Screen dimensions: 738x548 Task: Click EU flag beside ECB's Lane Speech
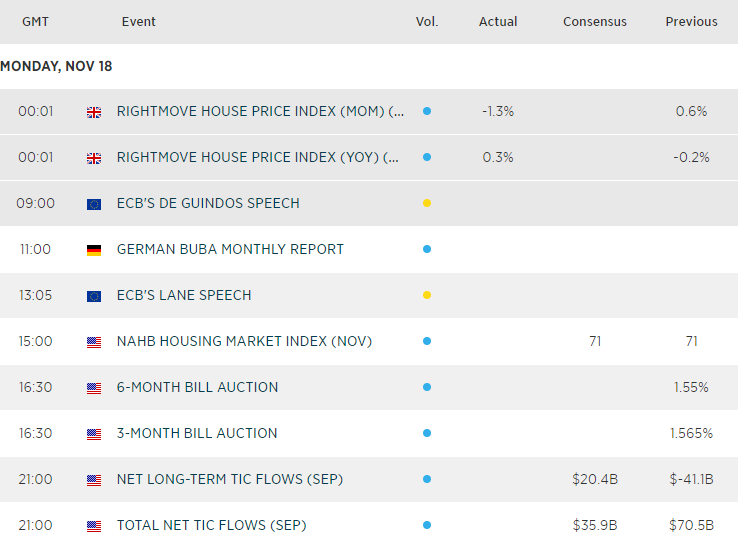pos(94,296)
